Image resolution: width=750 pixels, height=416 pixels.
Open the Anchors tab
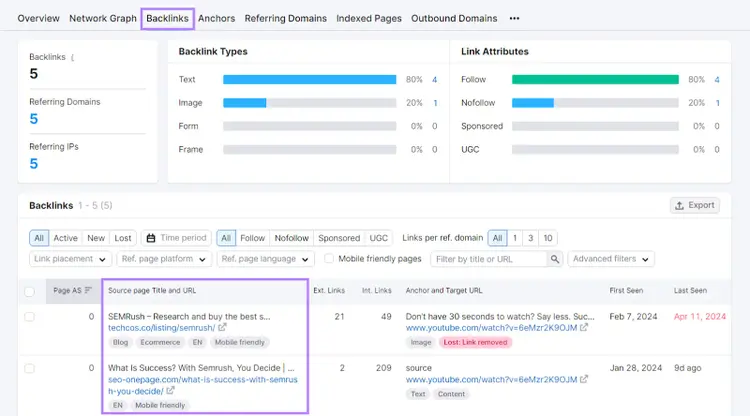tap(216, 19)
